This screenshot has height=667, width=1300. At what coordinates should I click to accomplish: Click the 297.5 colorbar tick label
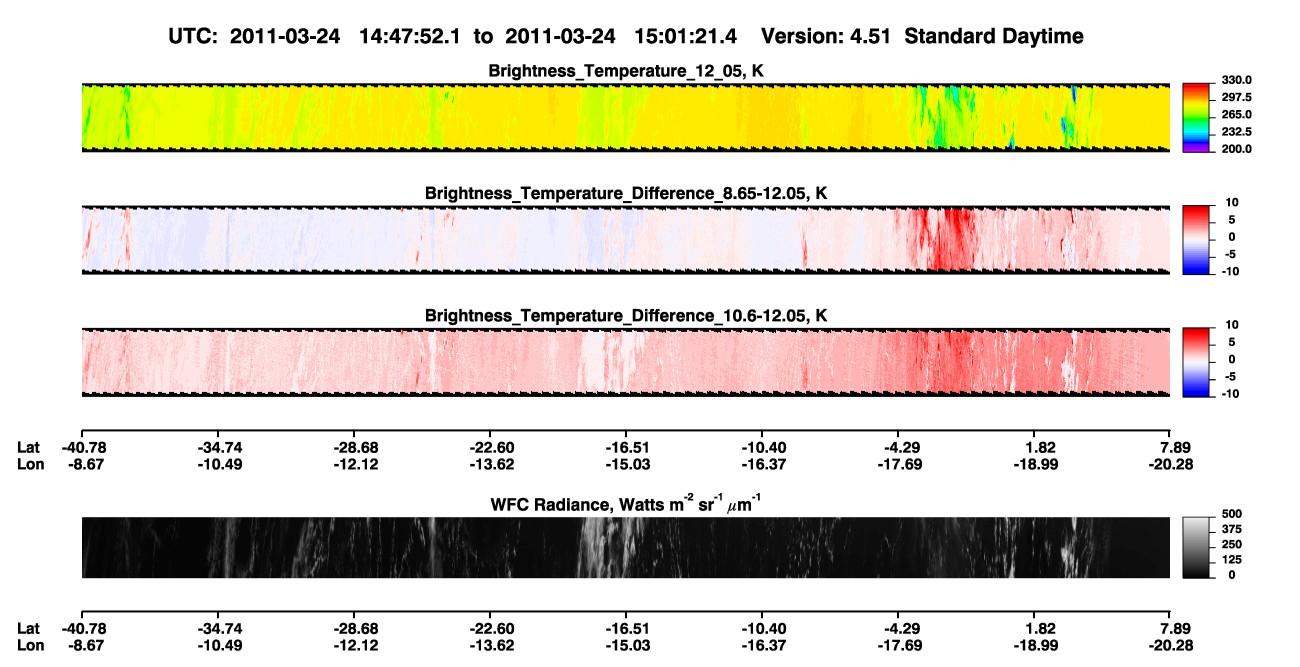click(x=1236, y=98)
